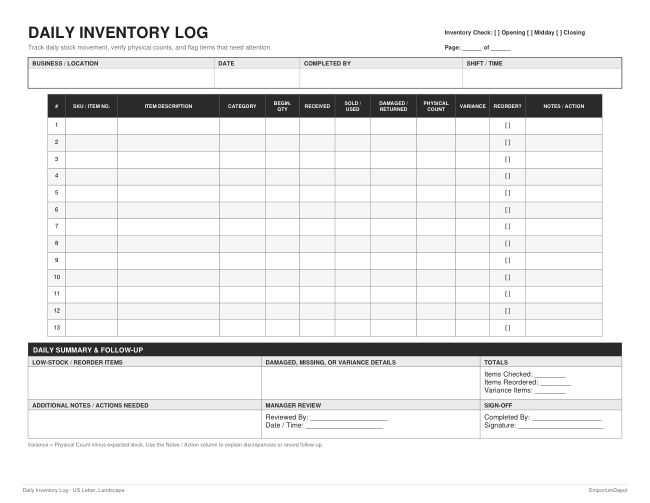Screen dimensions: 650x503
Task: Click the Damaged, Missing, or Variance Details box
Action: coord(371,383)
